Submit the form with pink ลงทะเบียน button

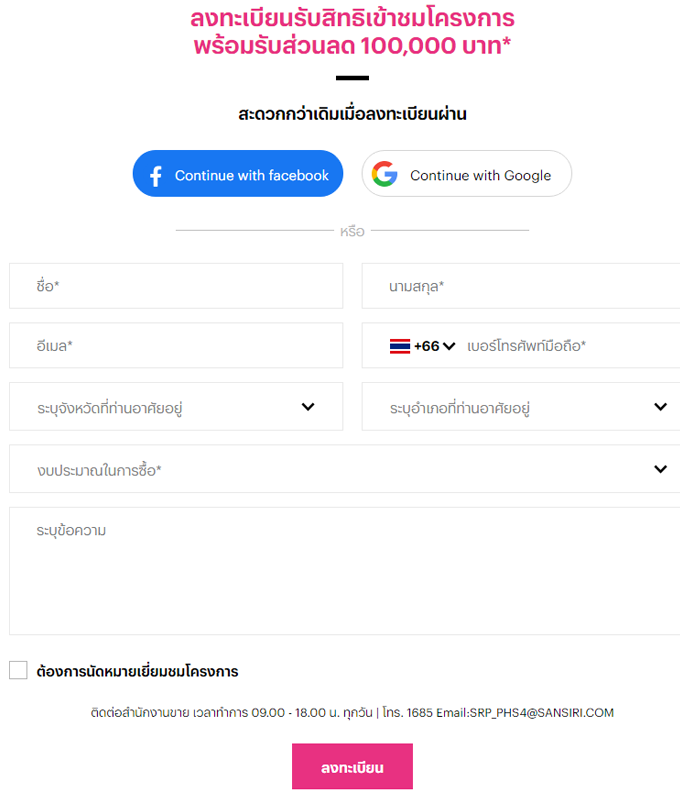(x=352, y=767)
